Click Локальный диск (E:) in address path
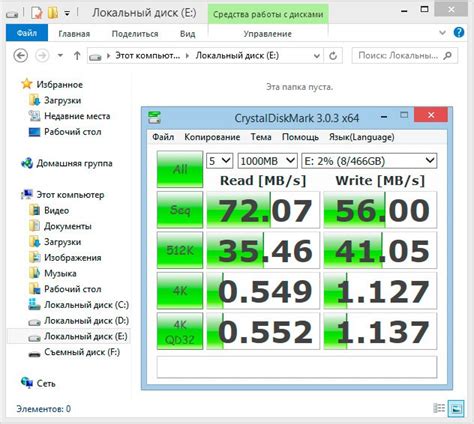The image size is (474, 424). pos(237,55)
